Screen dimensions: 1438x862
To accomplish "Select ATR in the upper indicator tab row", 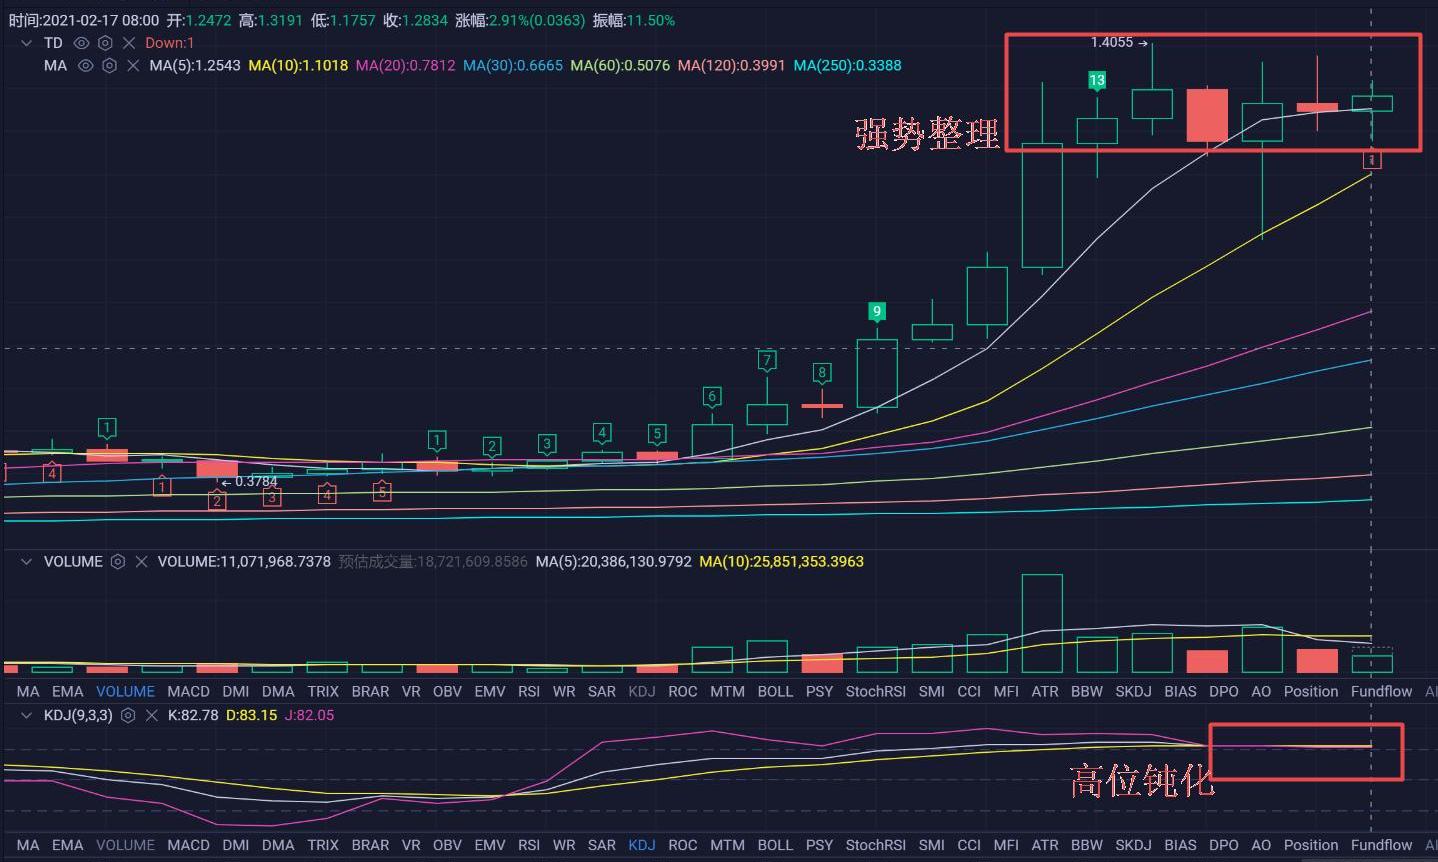I will pos(1045,691).
